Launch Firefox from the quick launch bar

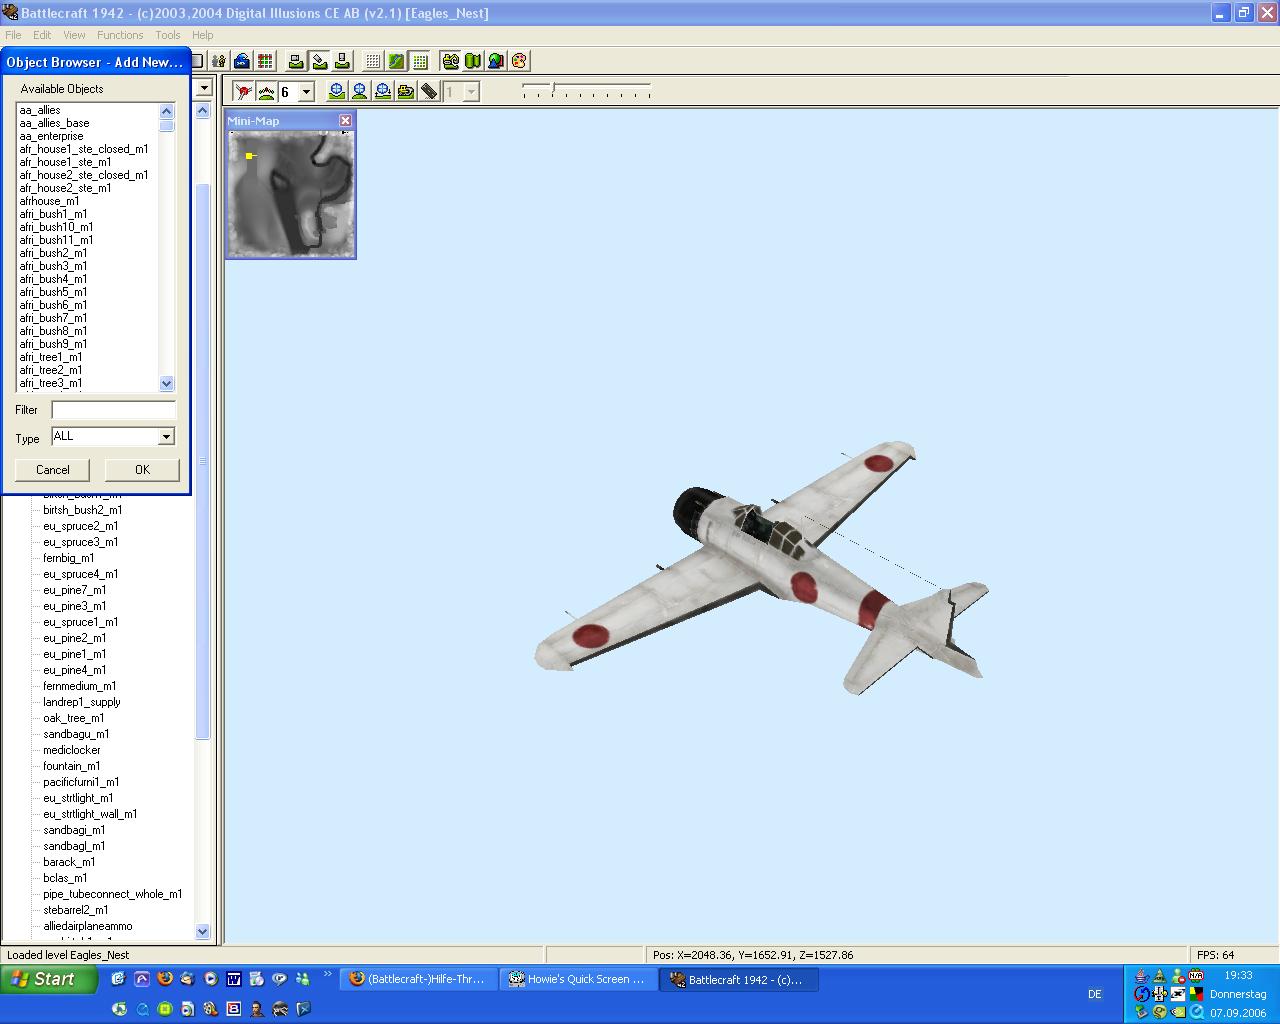[165, 979]
